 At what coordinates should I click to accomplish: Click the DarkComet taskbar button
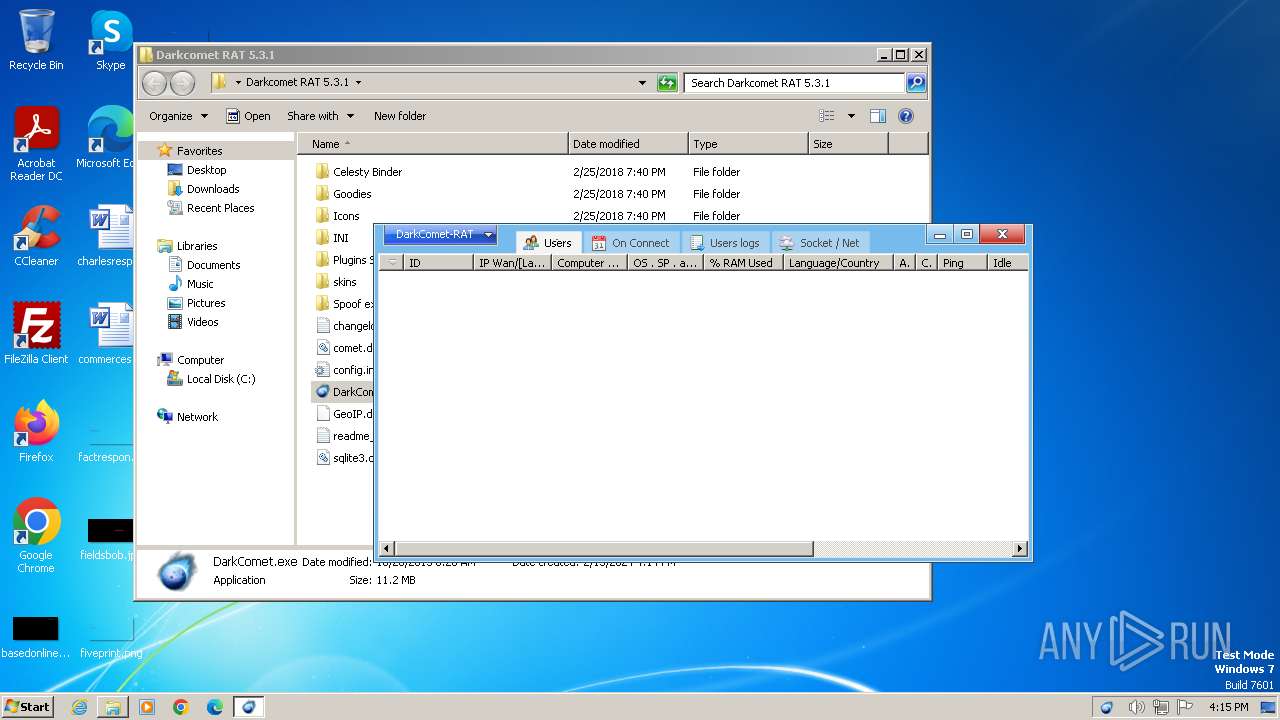point(248,707)
